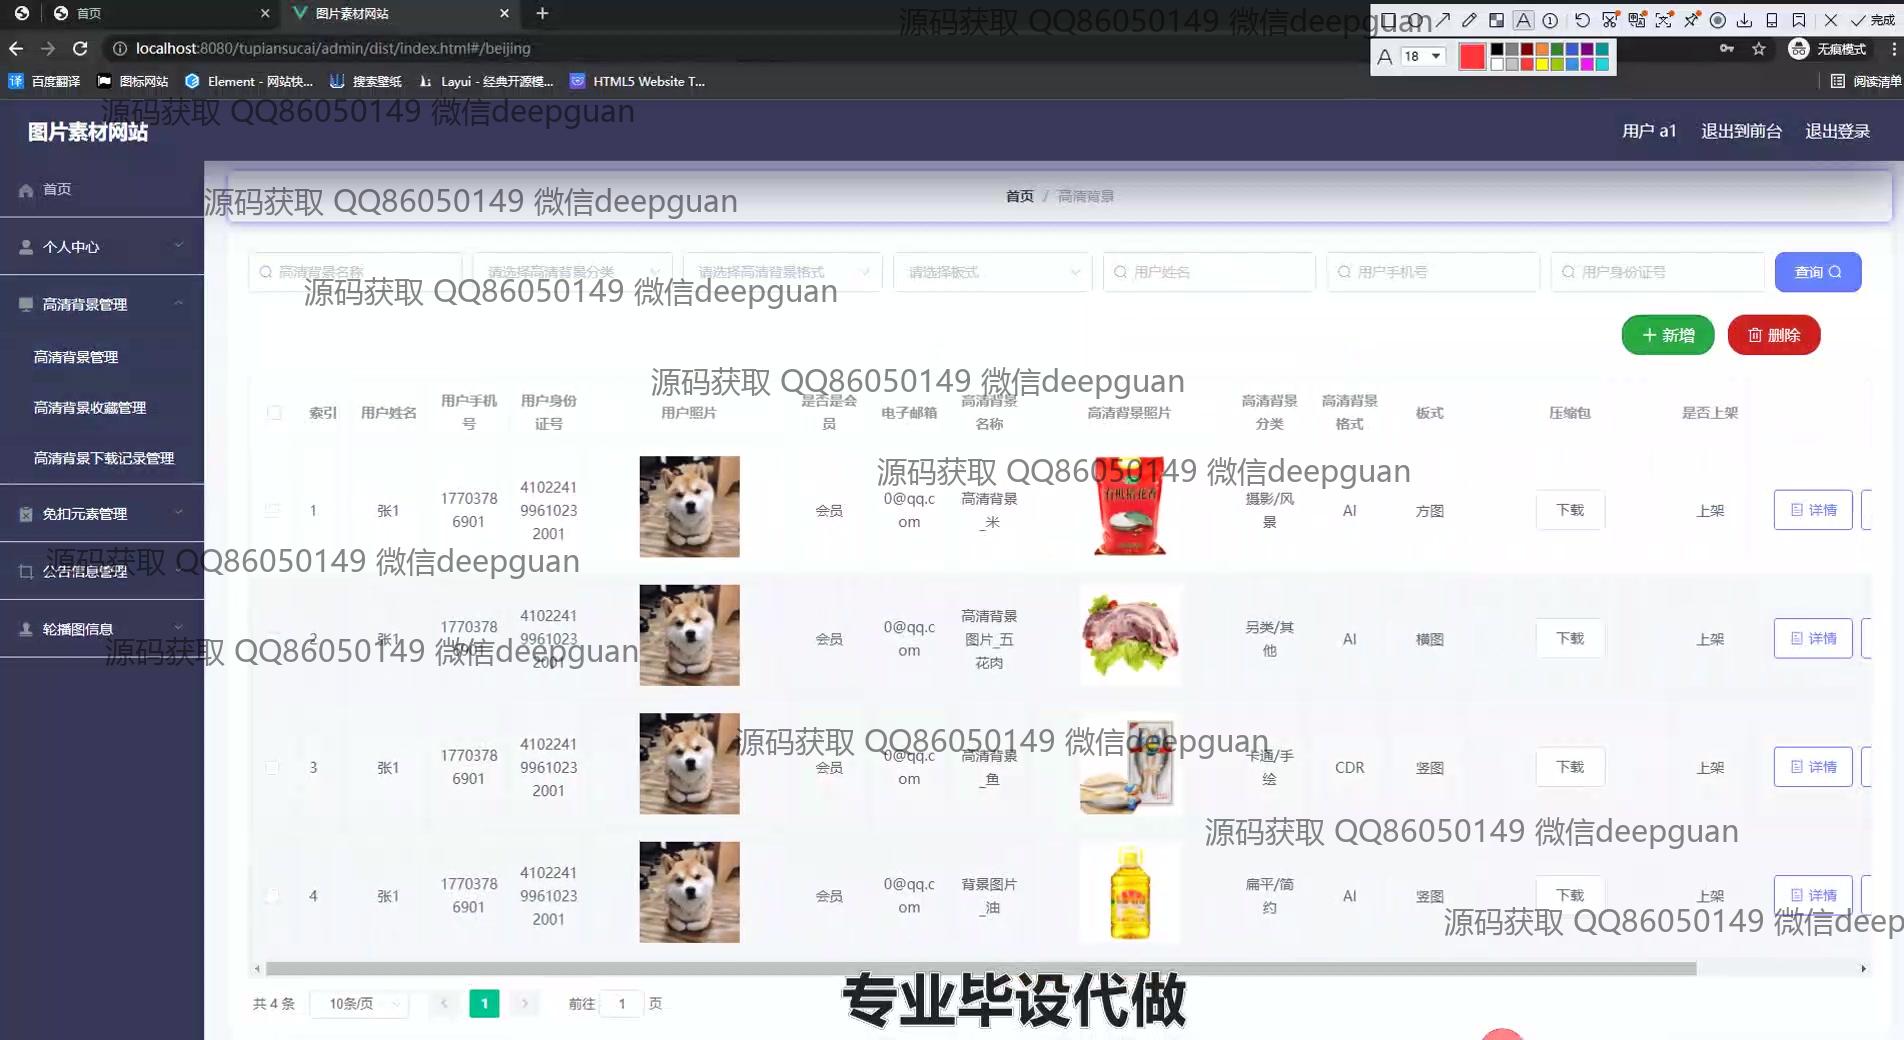
Task: Cancel the screenshot with X icon
Action: [x=1831, y=20]
